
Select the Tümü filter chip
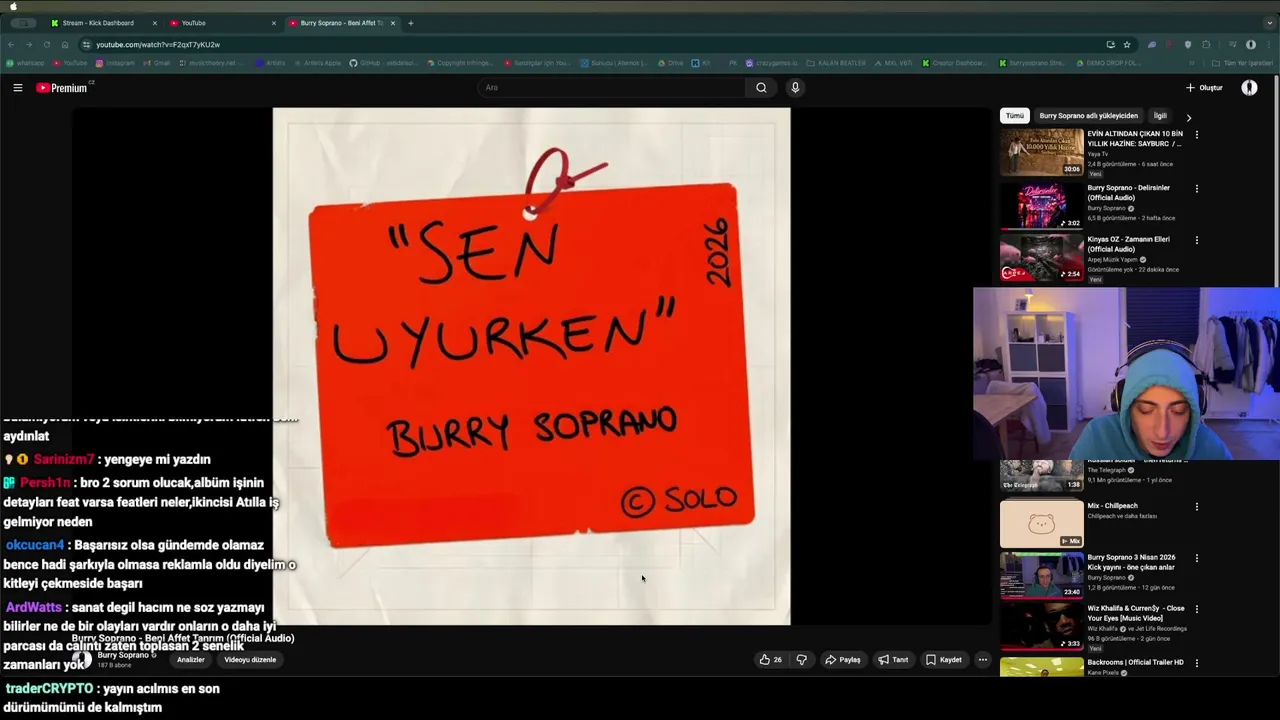click(1015, 116)
